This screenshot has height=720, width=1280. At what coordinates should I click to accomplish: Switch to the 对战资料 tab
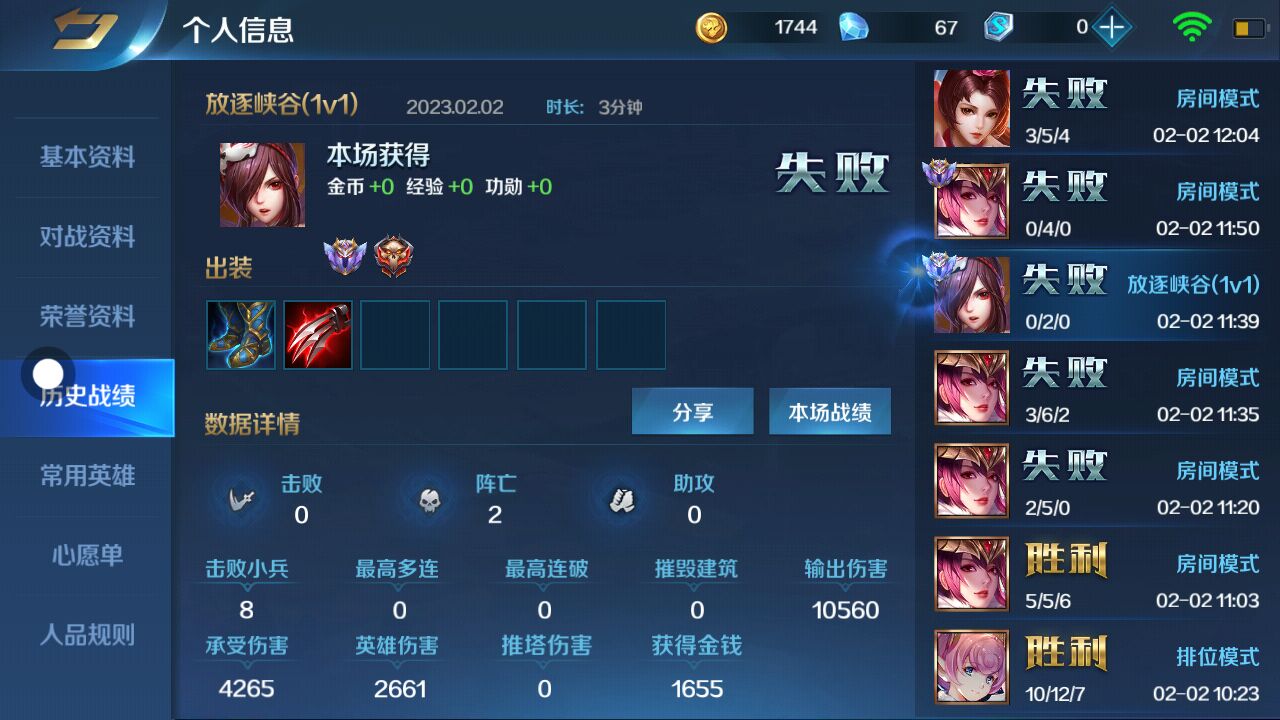click(87, 237)
